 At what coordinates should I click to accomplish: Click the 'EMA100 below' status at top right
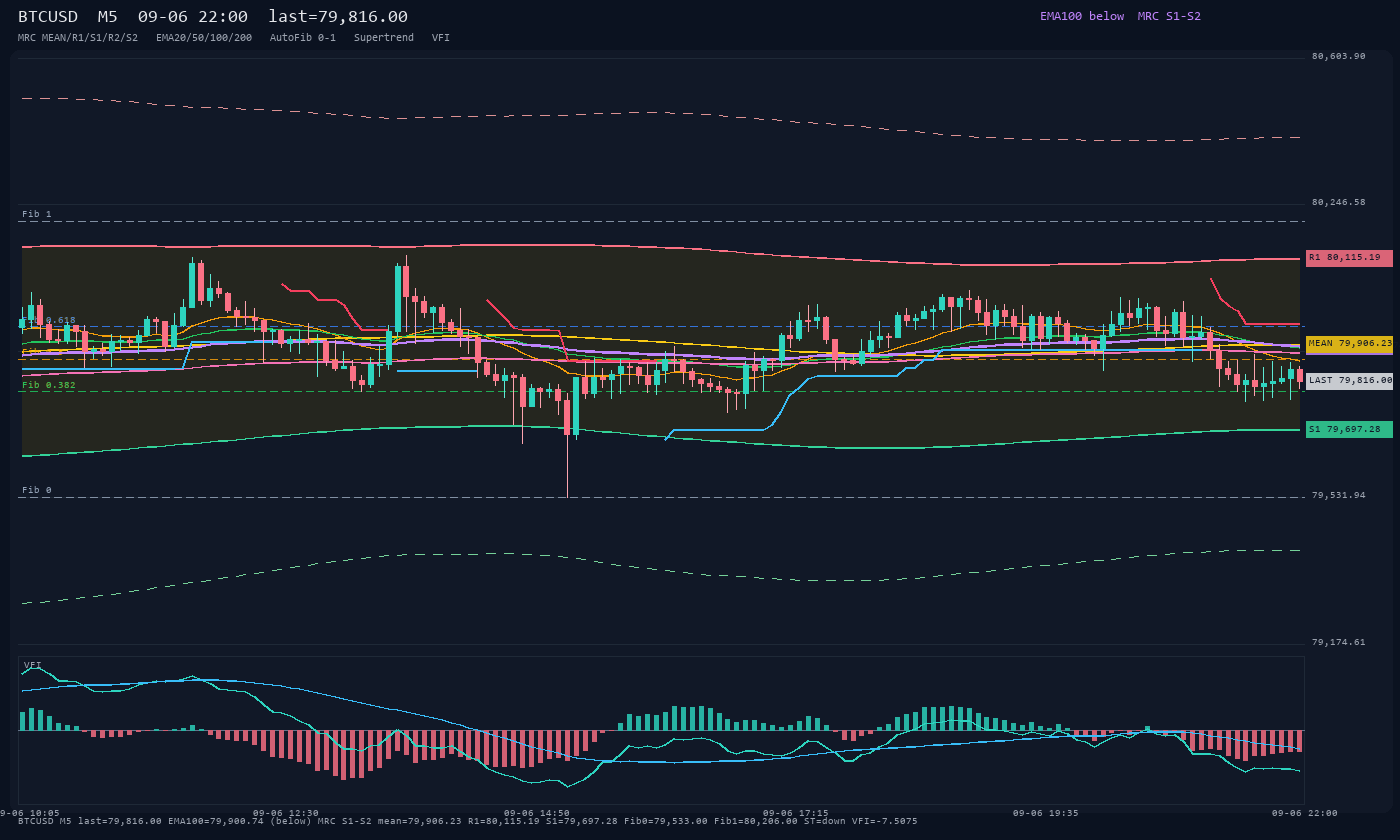point(1082,16)
